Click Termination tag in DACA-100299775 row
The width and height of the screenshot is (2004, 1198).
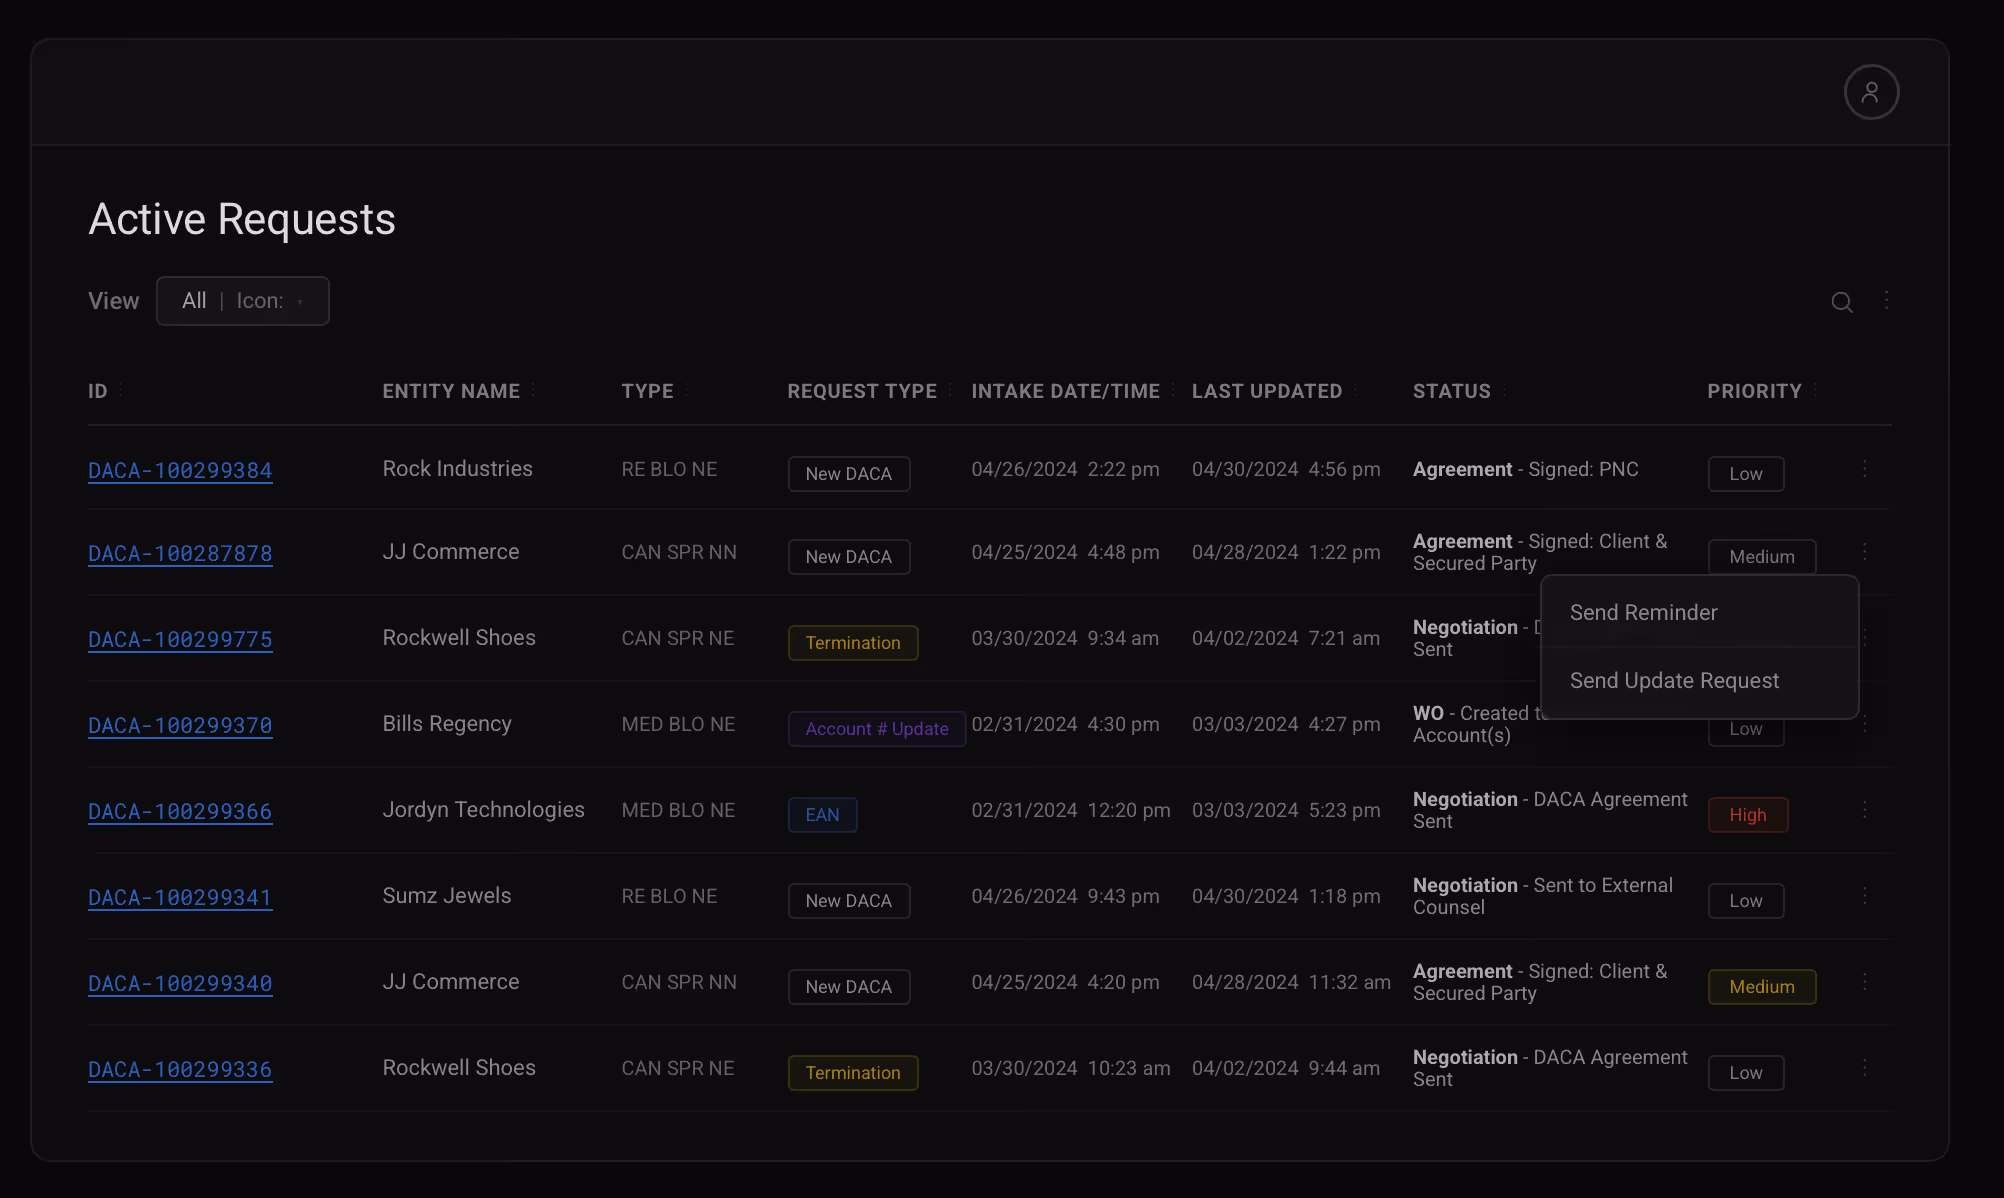tap(853, 643)
